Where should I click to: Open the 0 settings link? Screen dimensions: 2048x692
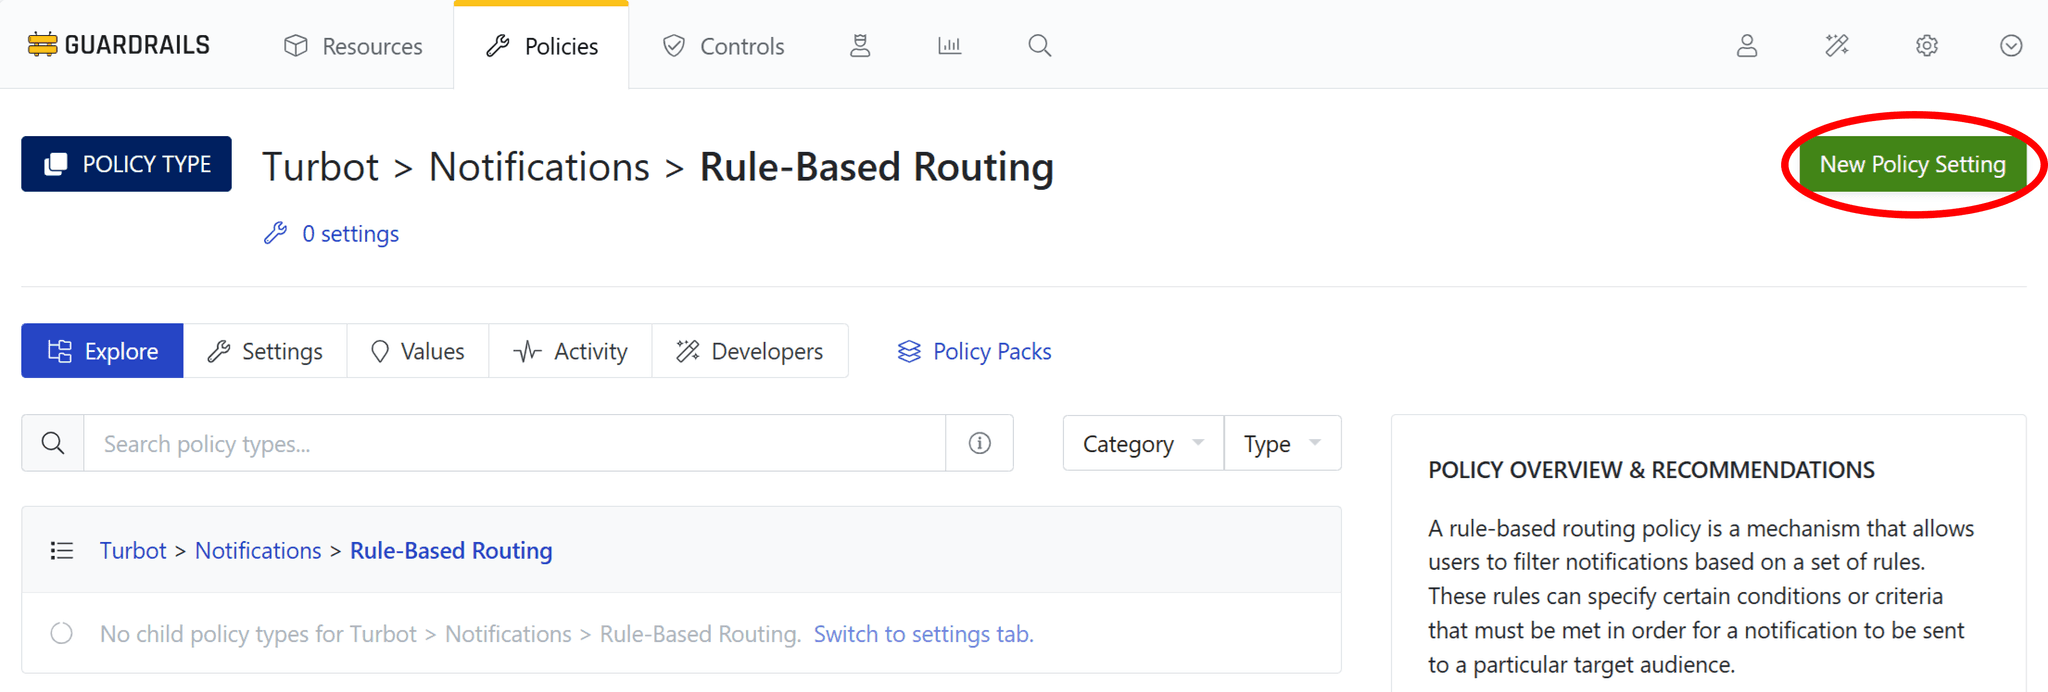[331, 233]
